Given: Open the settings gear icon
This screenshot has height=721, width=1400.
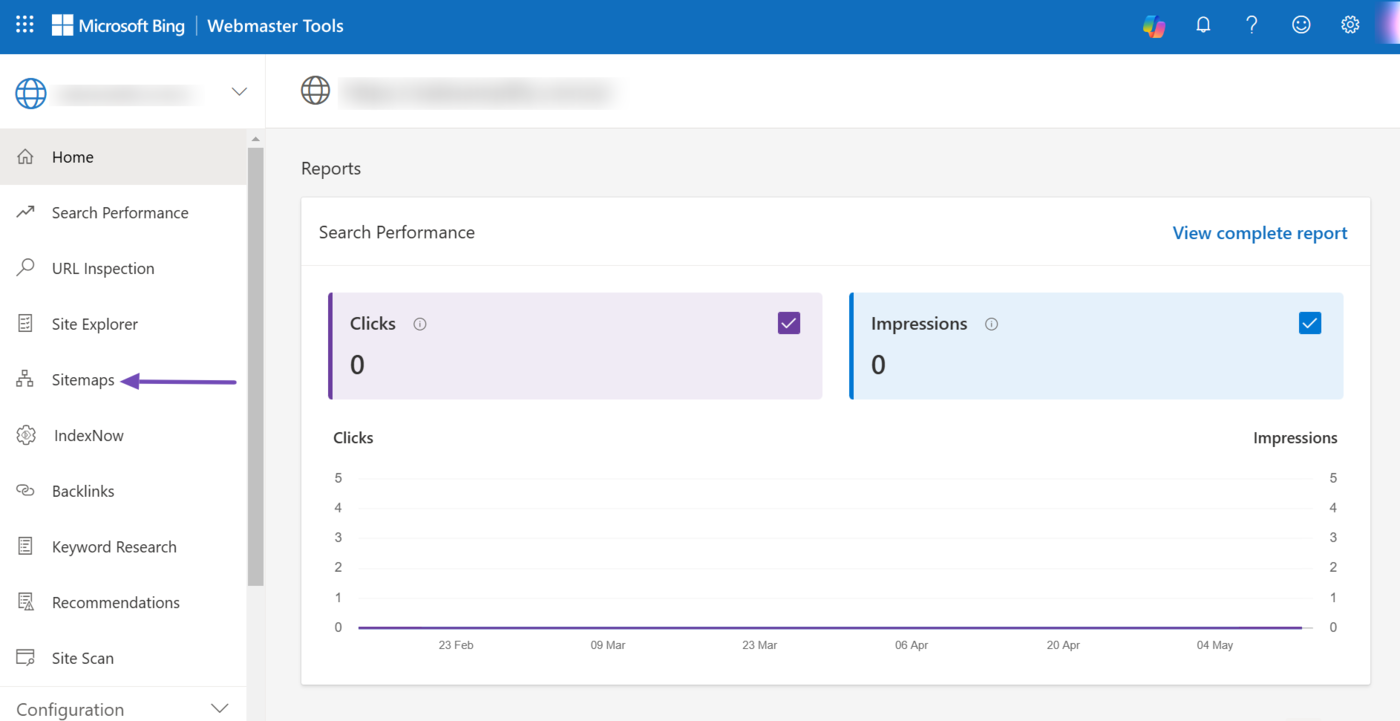Looking at the screenshot, I should (x=1350, y=26).
